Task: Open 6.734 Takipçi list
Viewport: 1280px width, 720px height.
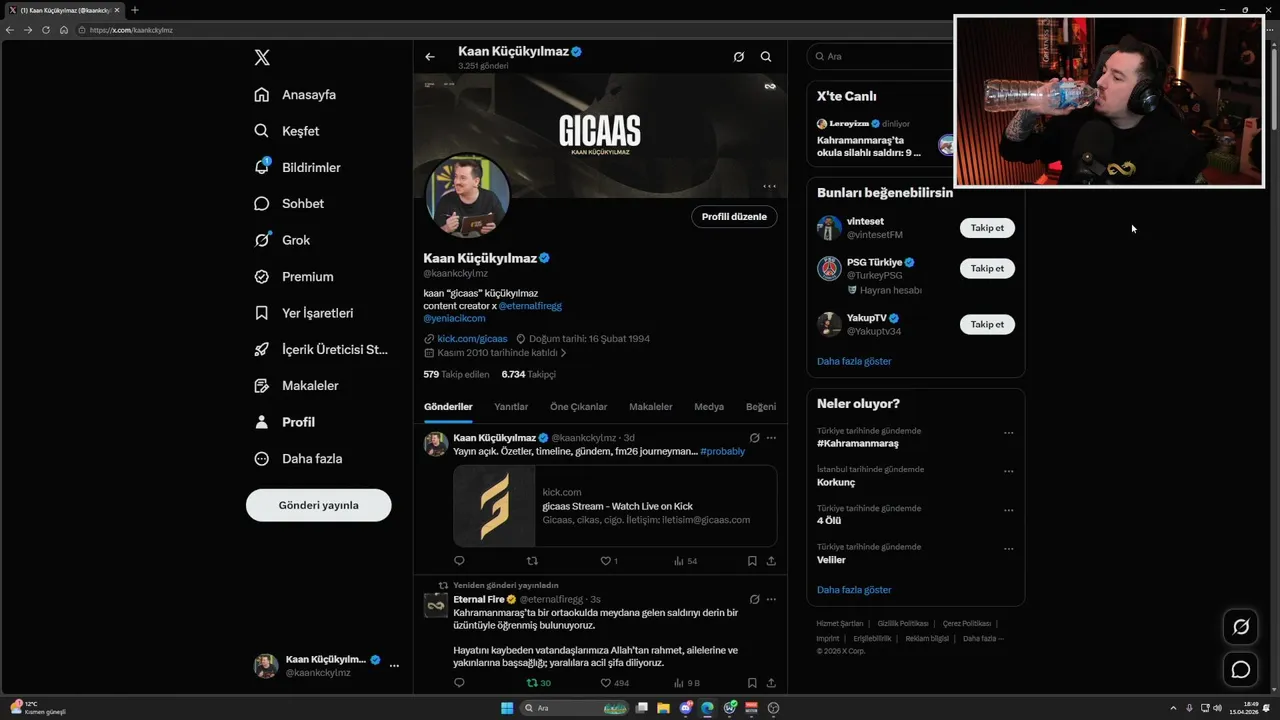Action: [529, 374]
